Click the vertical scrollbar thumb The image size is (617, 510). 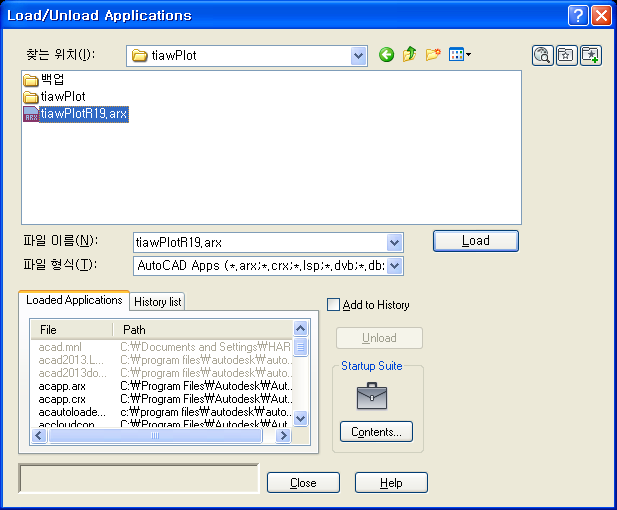[301, 347]
